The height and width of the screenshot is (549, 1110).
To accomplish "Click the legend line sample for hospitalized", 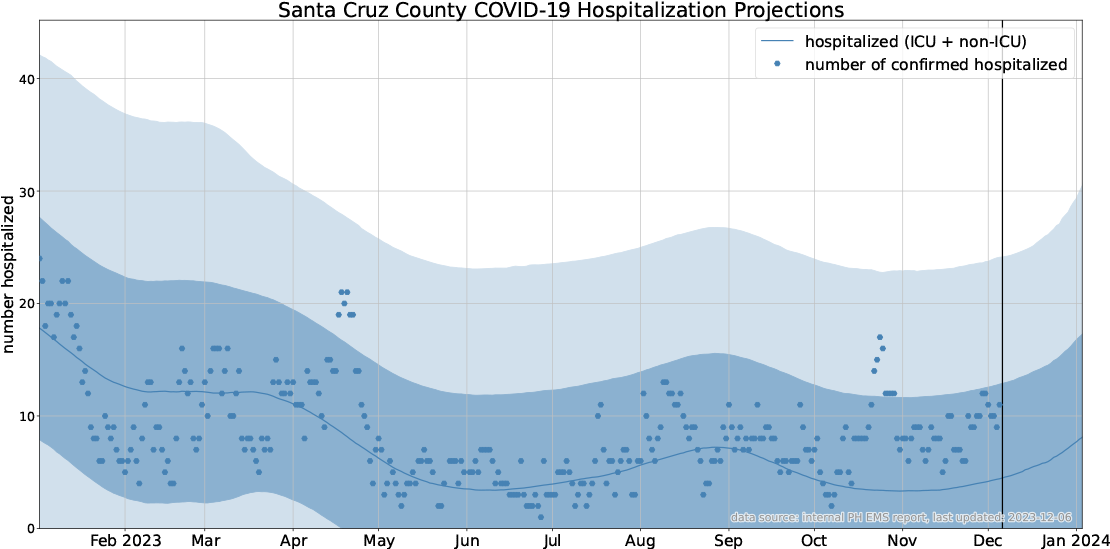I will 776,42.
